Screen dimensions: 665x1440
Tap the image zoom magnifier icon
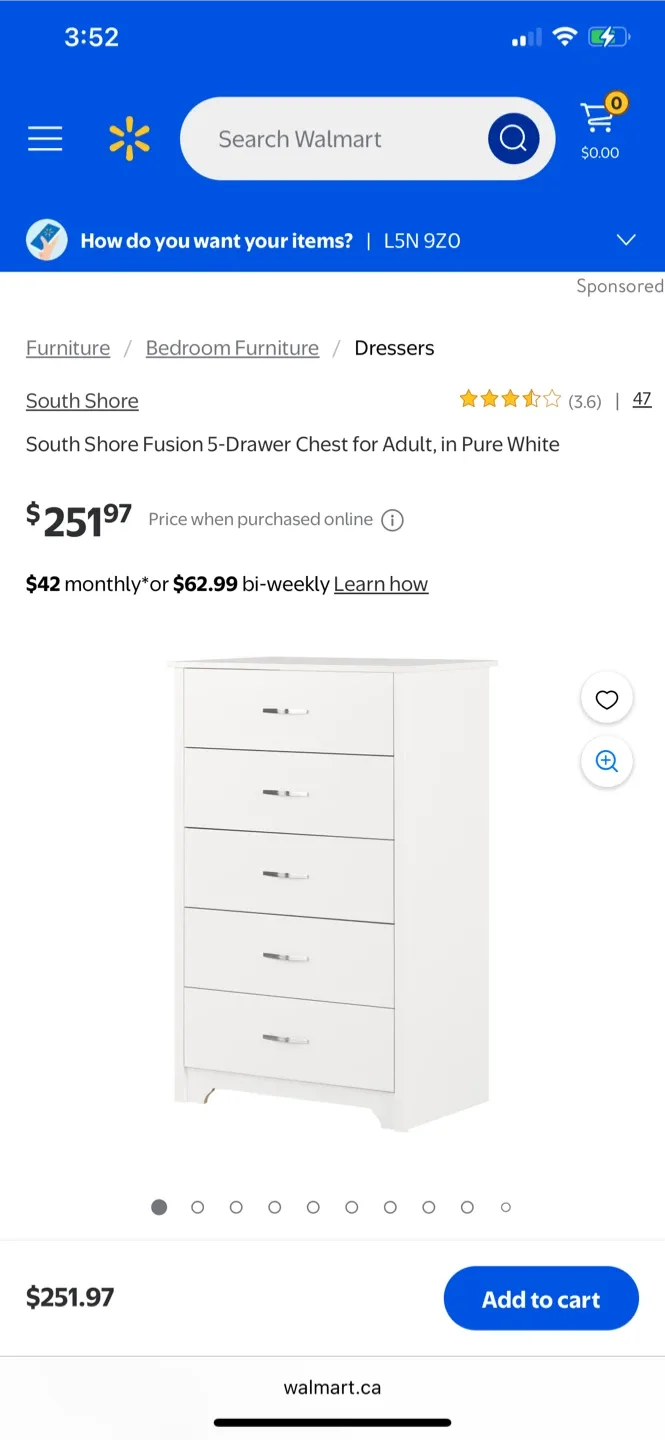606,761
